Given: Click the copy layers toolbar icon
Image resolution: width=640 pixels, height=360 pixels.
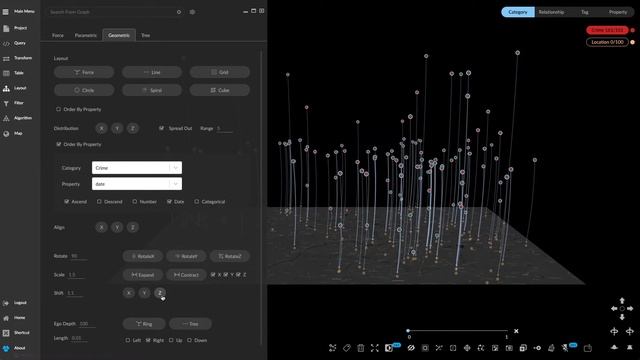Looking at the screenshot, I should pos(523,348).
